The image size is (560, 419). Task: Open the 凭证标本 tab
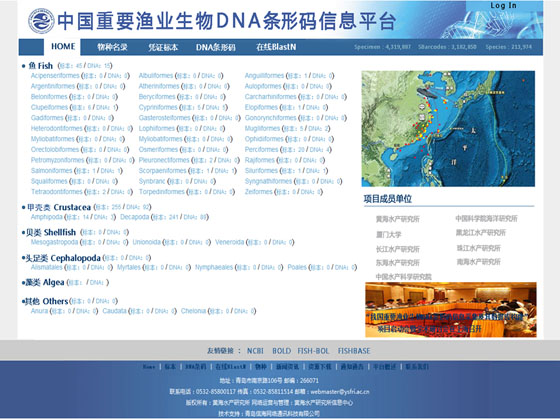click(x=163, y=47)
